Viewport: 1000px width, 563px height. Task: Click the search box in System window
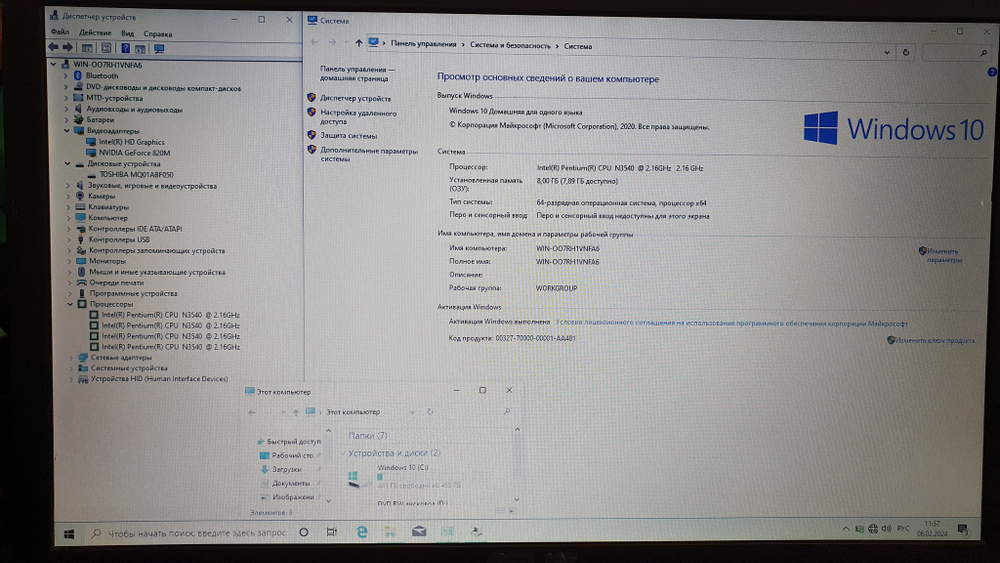pyautogui.click(x=956, y=54)
